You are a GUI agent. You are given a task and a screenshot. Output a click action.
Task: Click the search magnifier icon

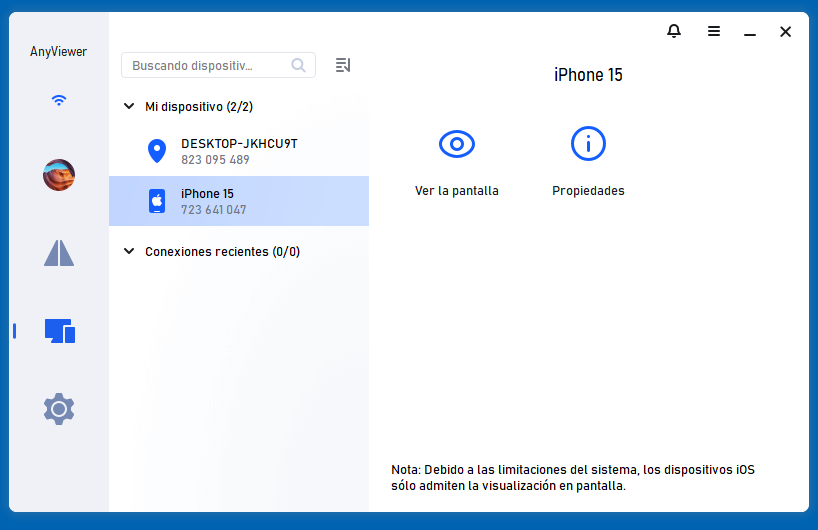point(298,65)
